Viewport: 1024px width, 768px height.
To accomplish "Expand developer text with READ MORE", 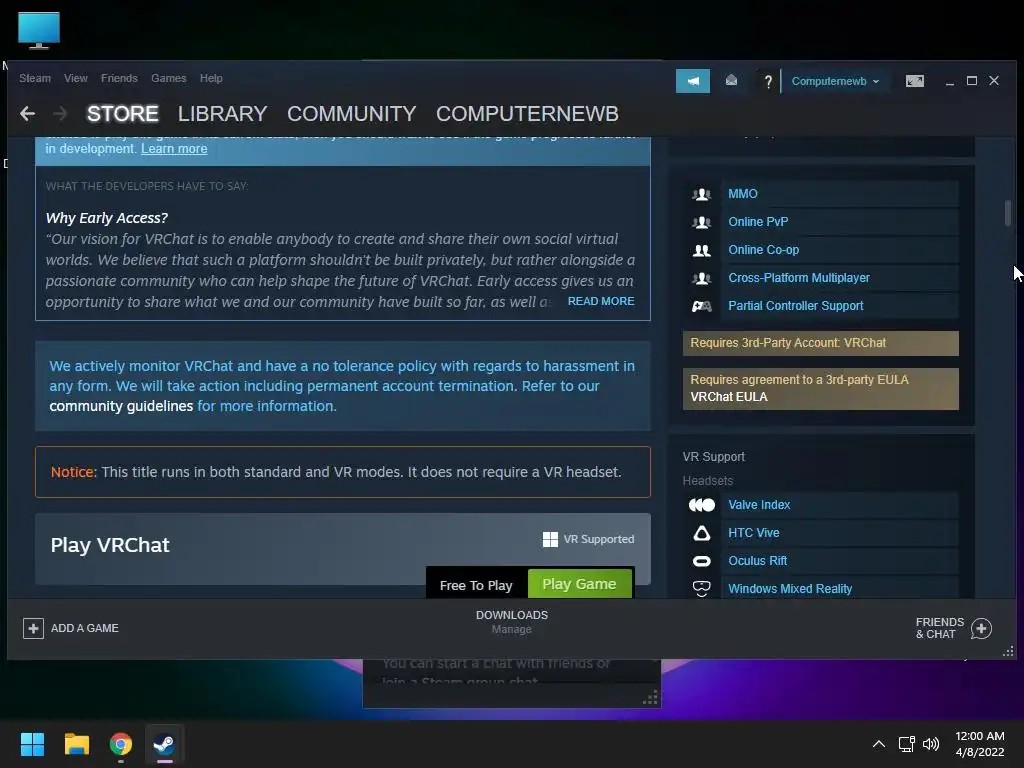I will (x=601, y=301).
